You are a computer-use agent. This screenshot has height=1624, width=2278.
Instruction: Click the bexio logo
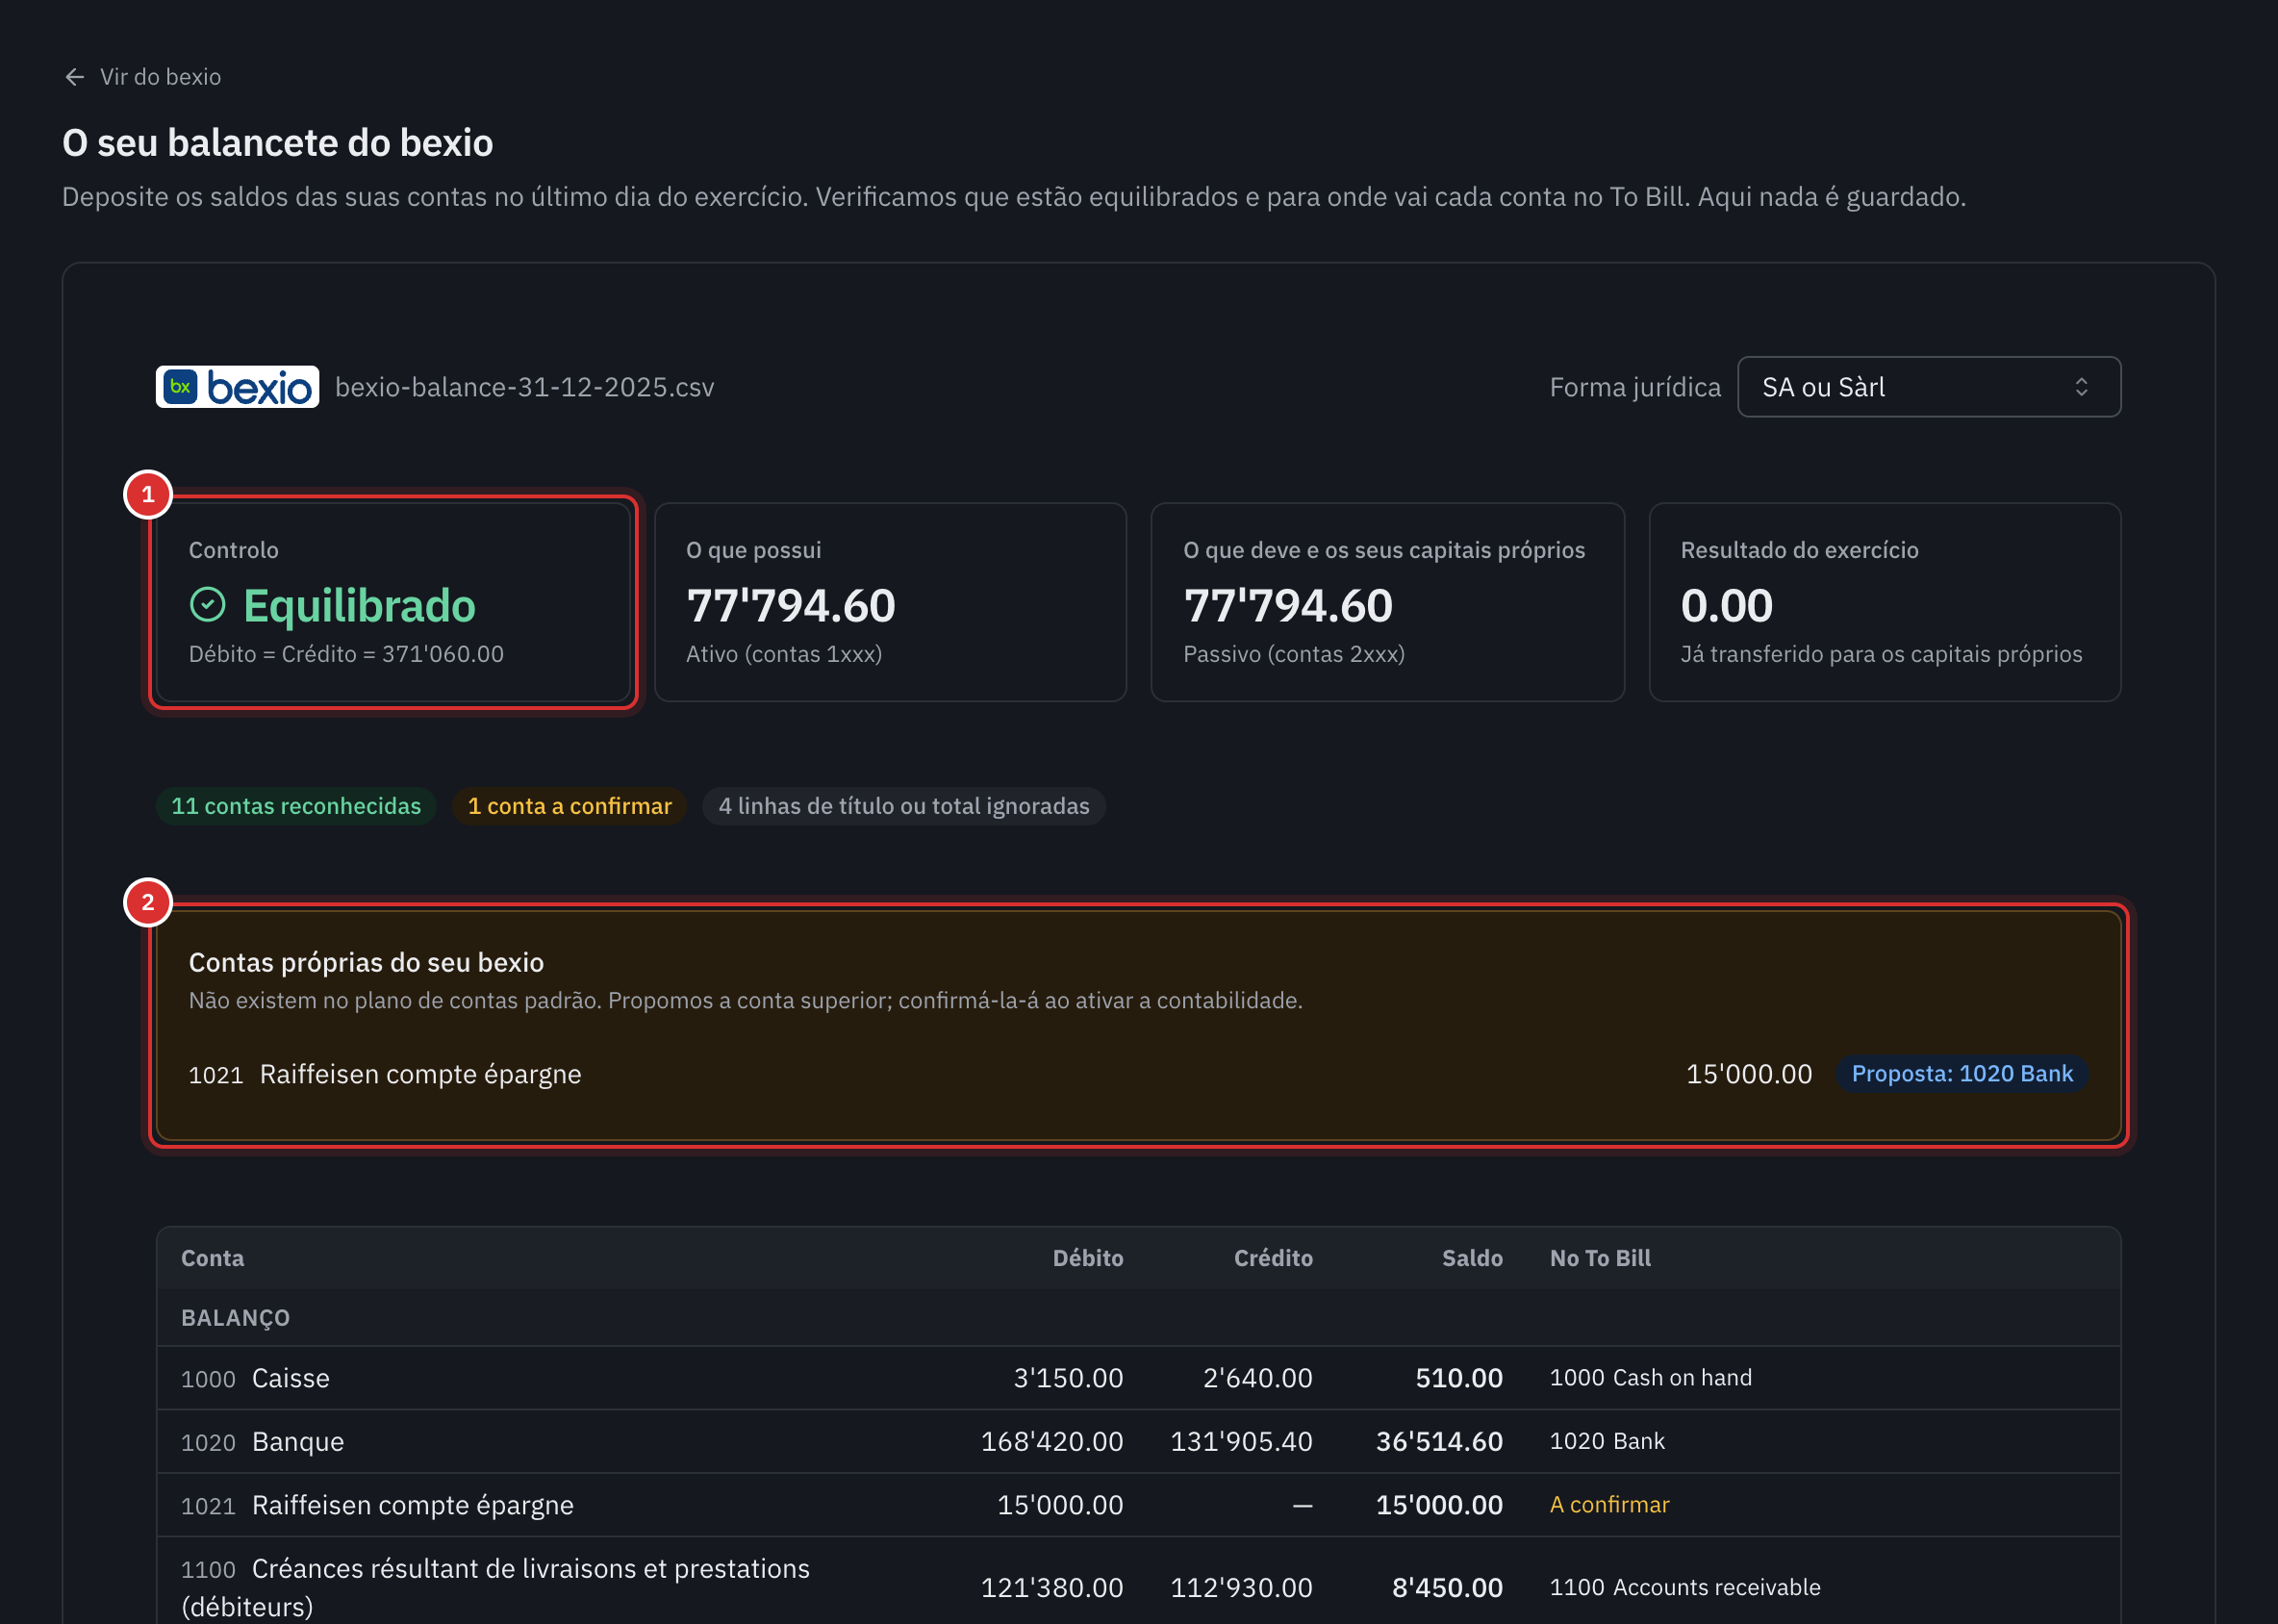[237, 387]
